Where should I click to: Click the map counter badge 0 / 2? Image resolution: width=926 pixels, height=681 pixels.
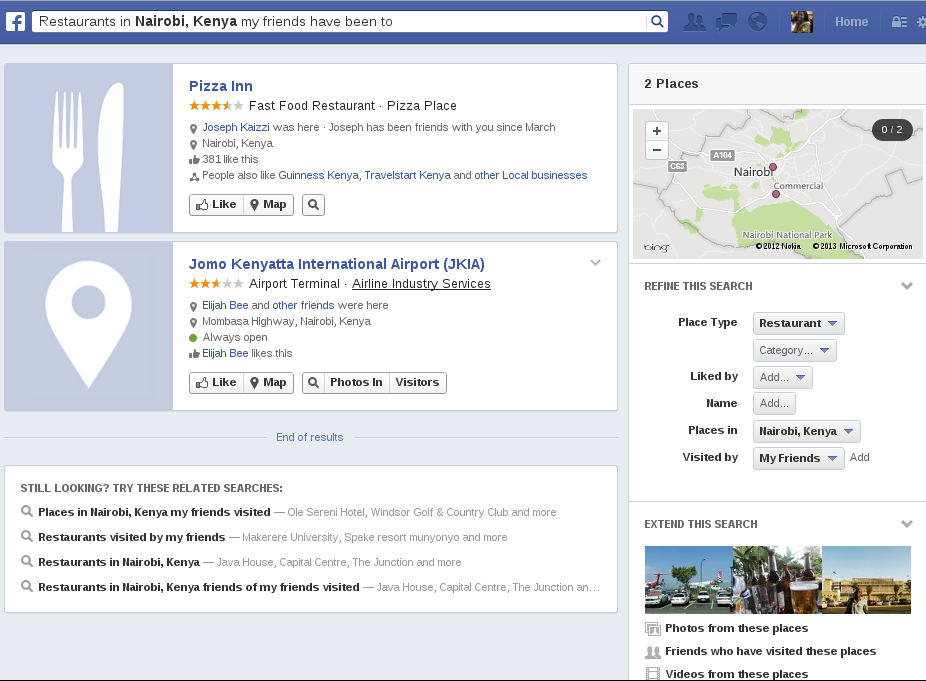pyautogui.click(x=892, y=130)
